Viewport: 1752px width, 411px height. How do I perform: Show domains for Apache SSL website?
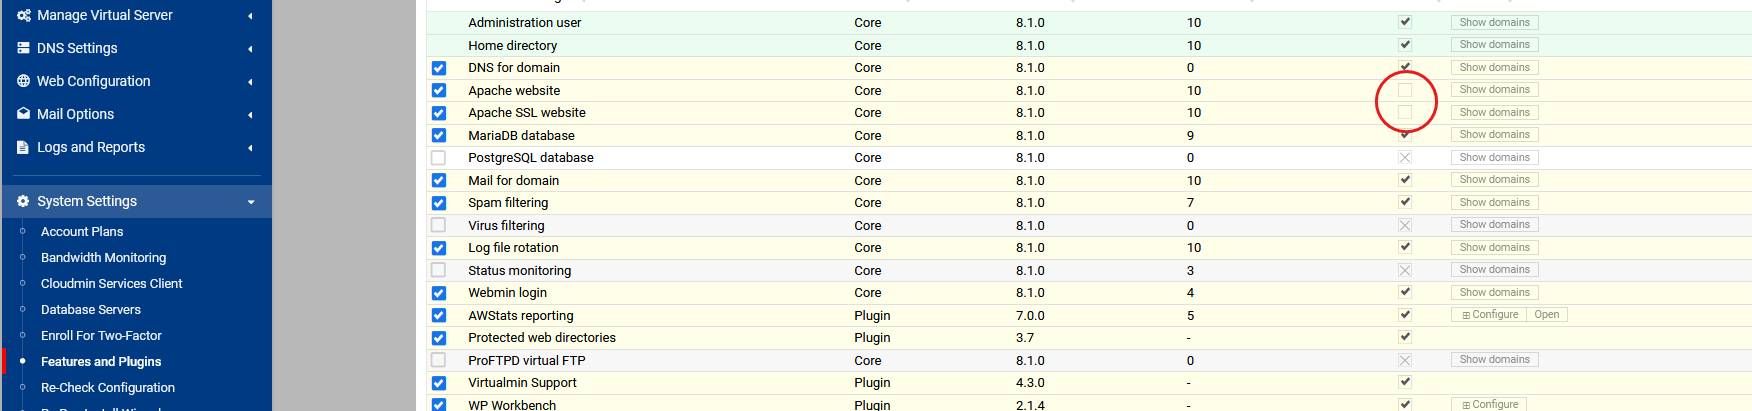(x=1494, y=113)
